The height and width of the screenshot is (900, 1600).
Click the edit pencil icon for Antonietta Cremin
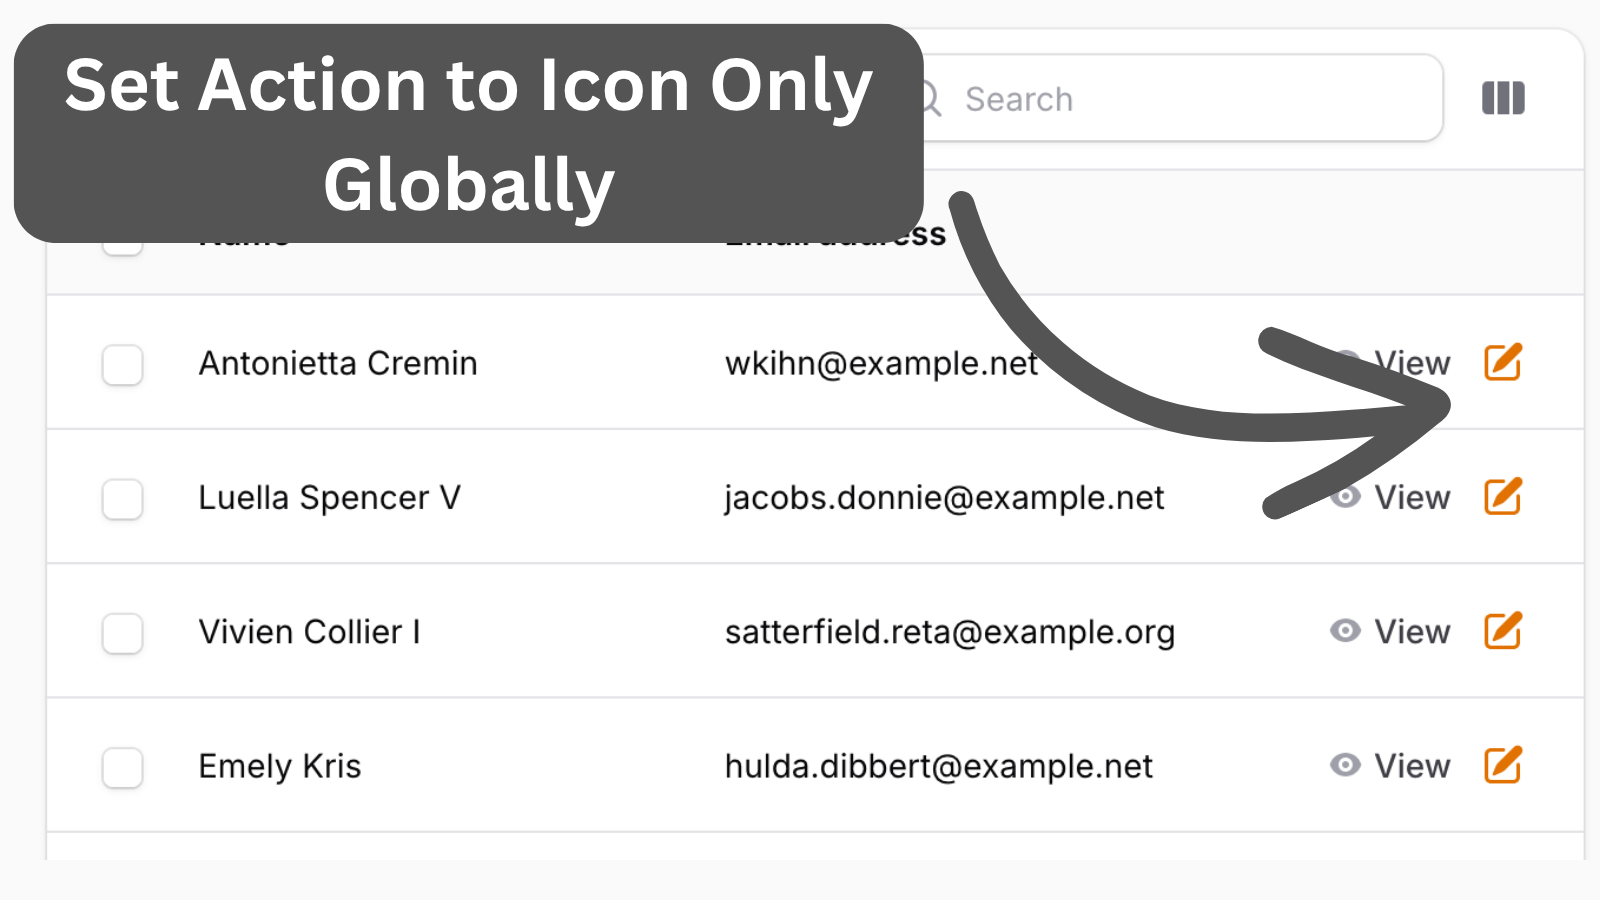(1502, 363)
